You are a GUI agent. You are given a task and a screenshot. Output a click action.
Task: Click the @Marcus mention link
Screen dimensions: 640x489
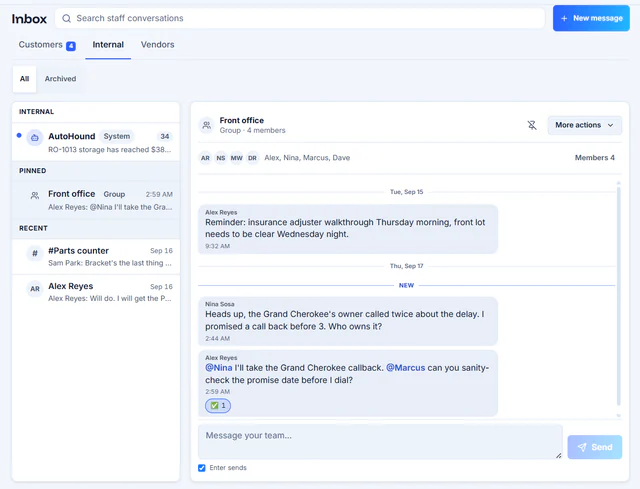tap(406, 368)
